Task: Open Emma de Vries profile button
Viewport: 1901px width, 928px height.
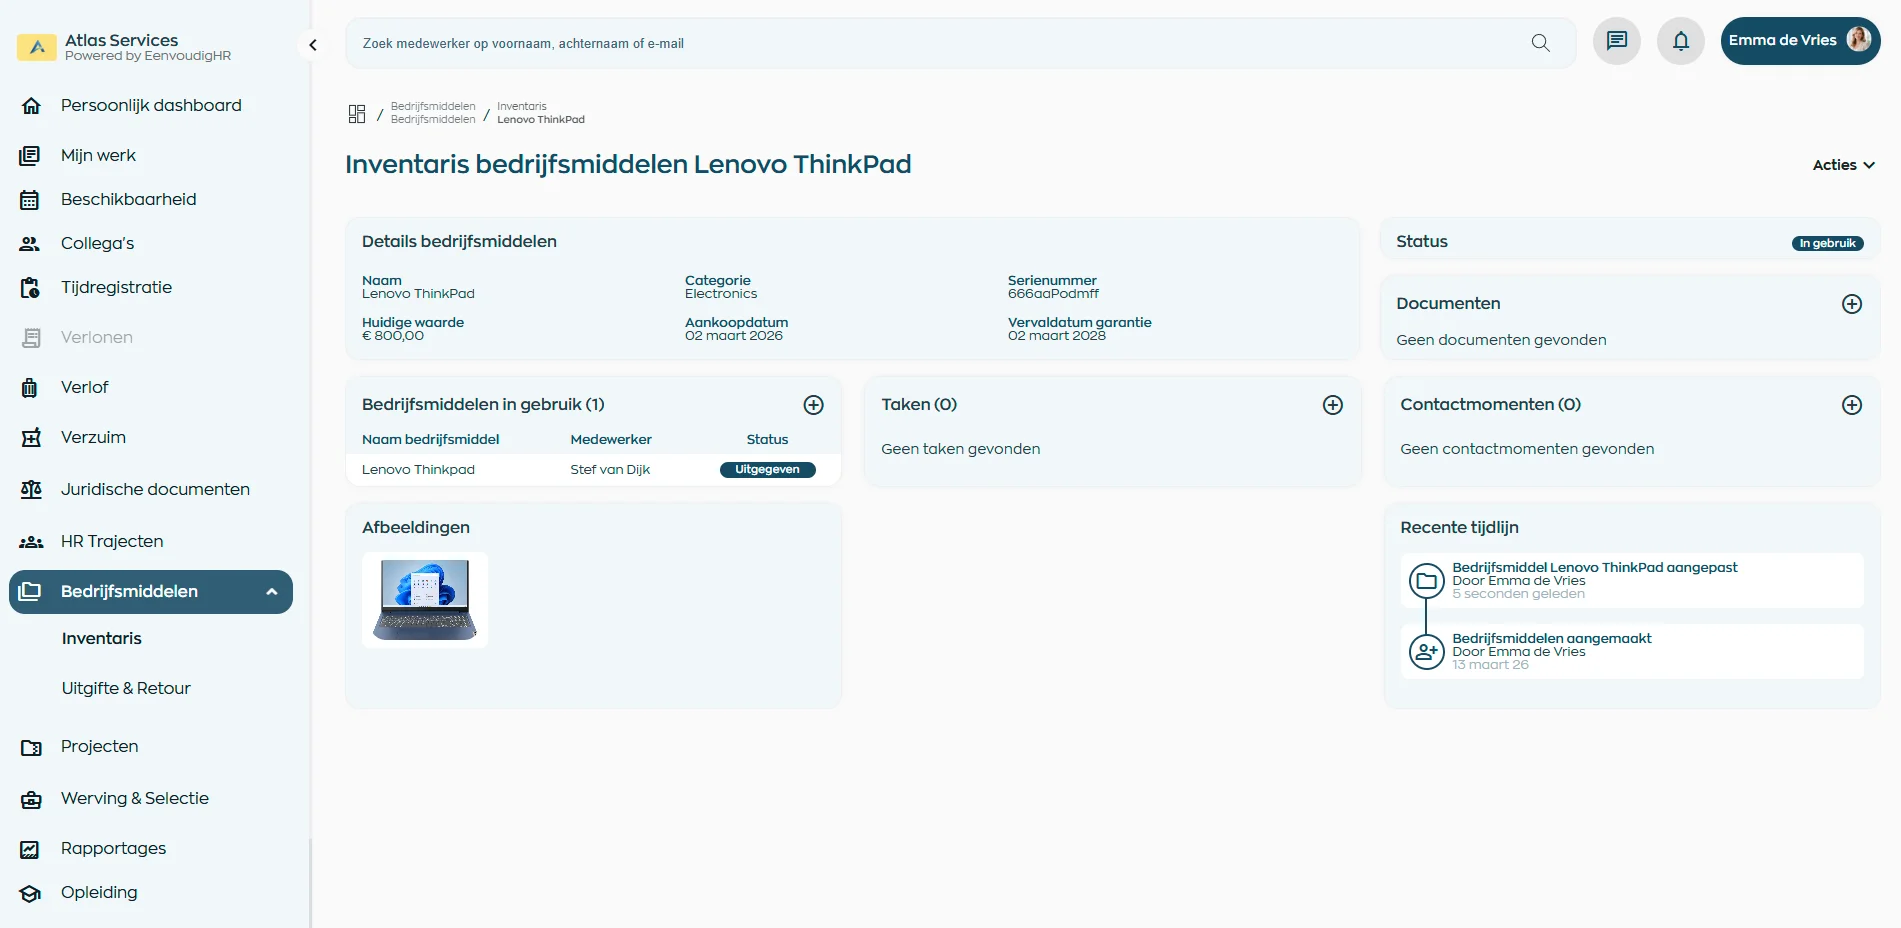Action: pyautogui.click(x=1799, y=41)
